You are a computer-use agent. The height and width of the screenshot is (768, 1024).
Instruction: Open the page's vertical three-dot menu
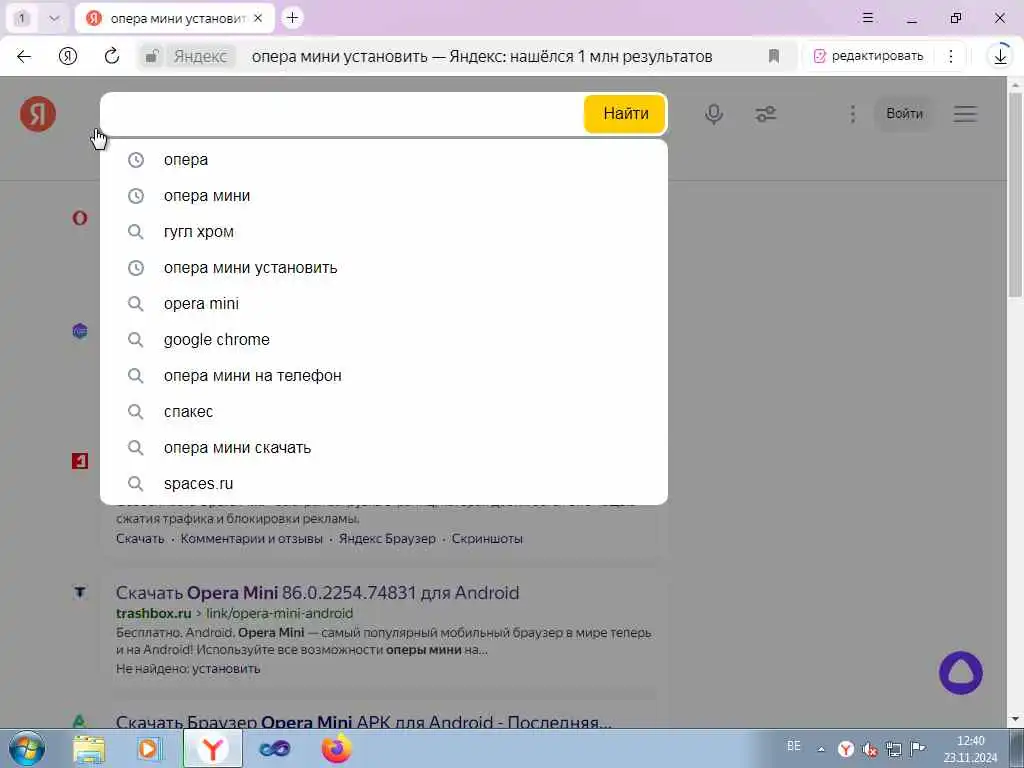pos(852,114)
